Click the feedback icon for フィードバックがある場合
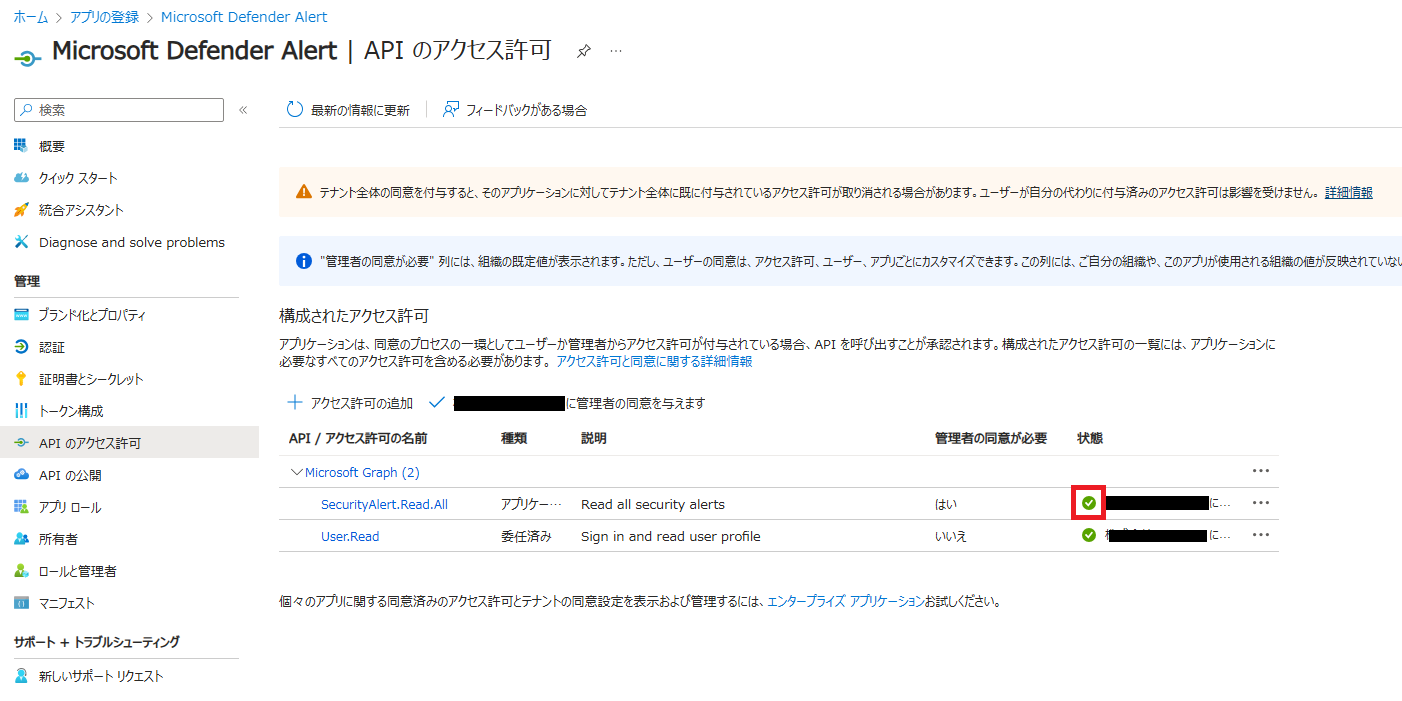The height and width of the screenshot is (701, 1402). pos(451,110)
